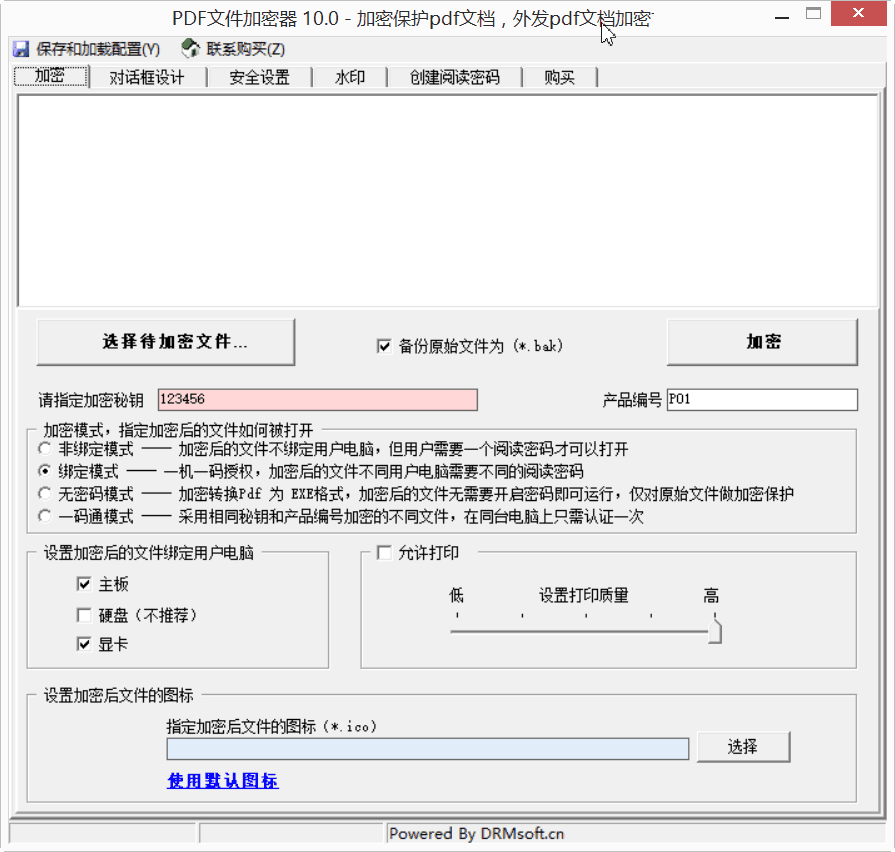Click the 使用默认图标 link

coord(222,781)
